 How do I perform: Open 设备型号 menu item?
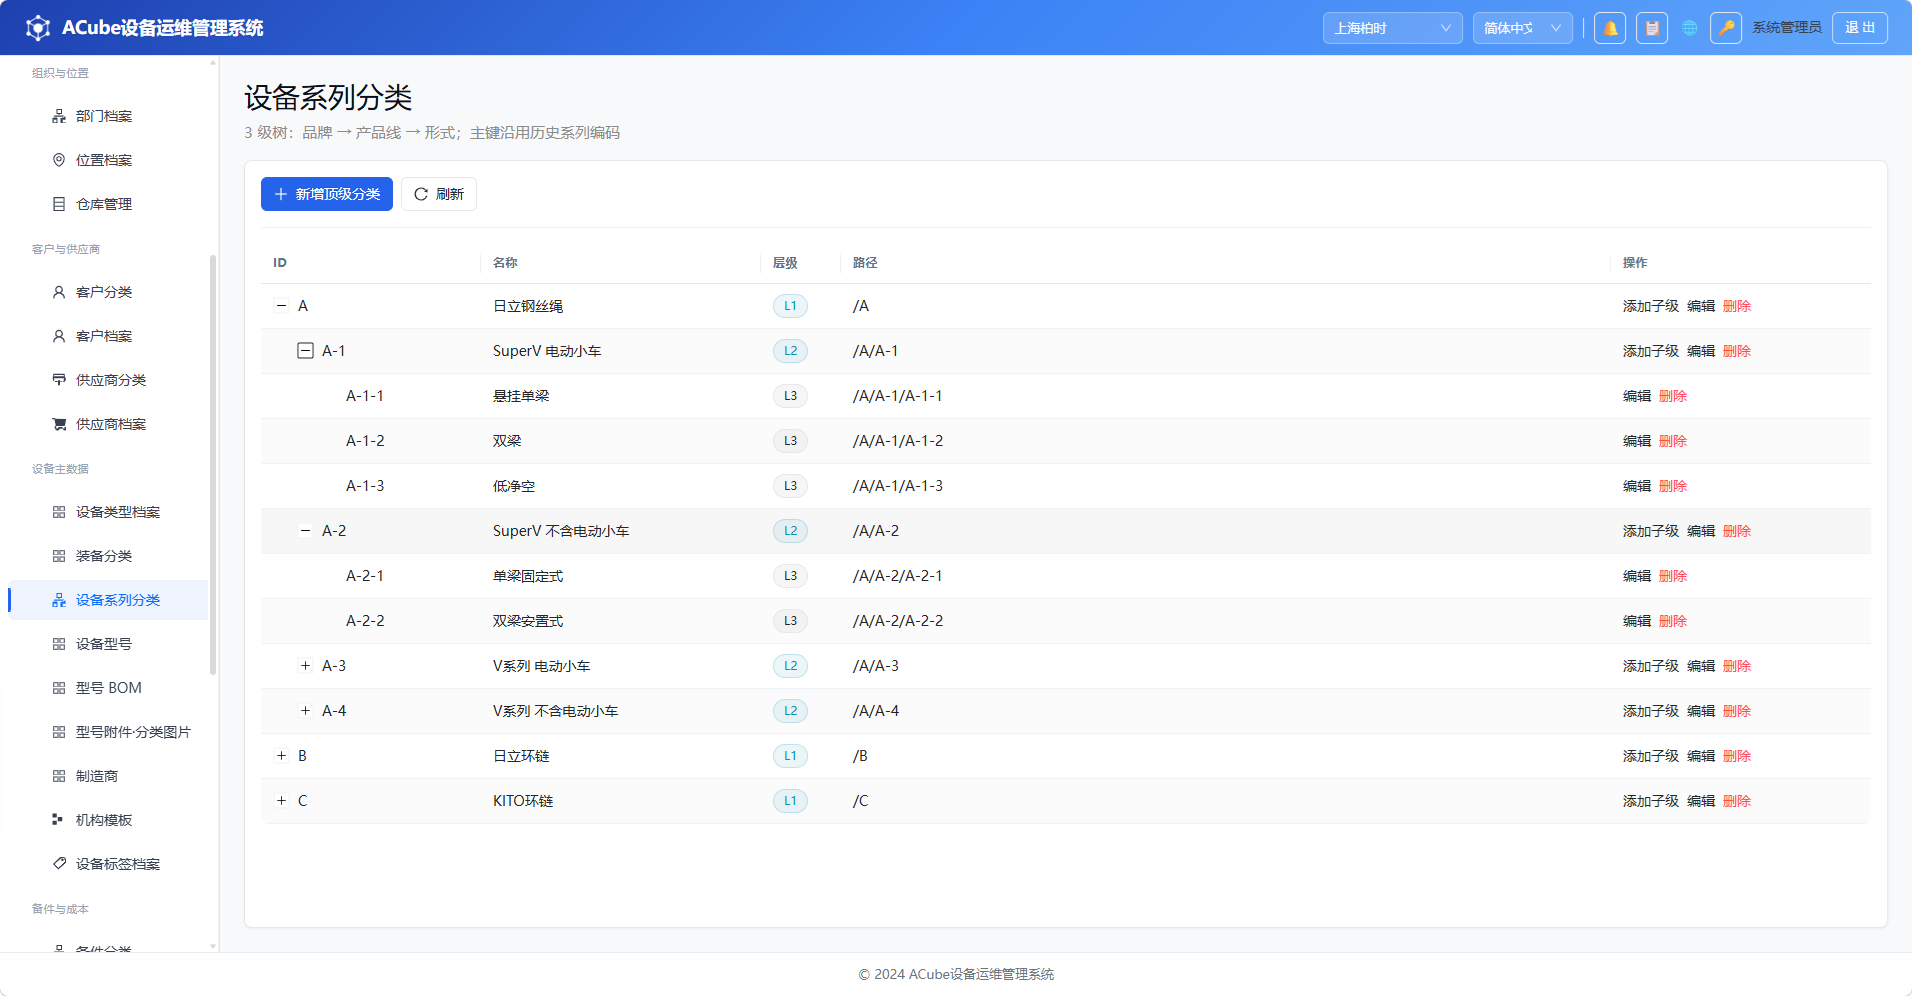click(108, 644)
